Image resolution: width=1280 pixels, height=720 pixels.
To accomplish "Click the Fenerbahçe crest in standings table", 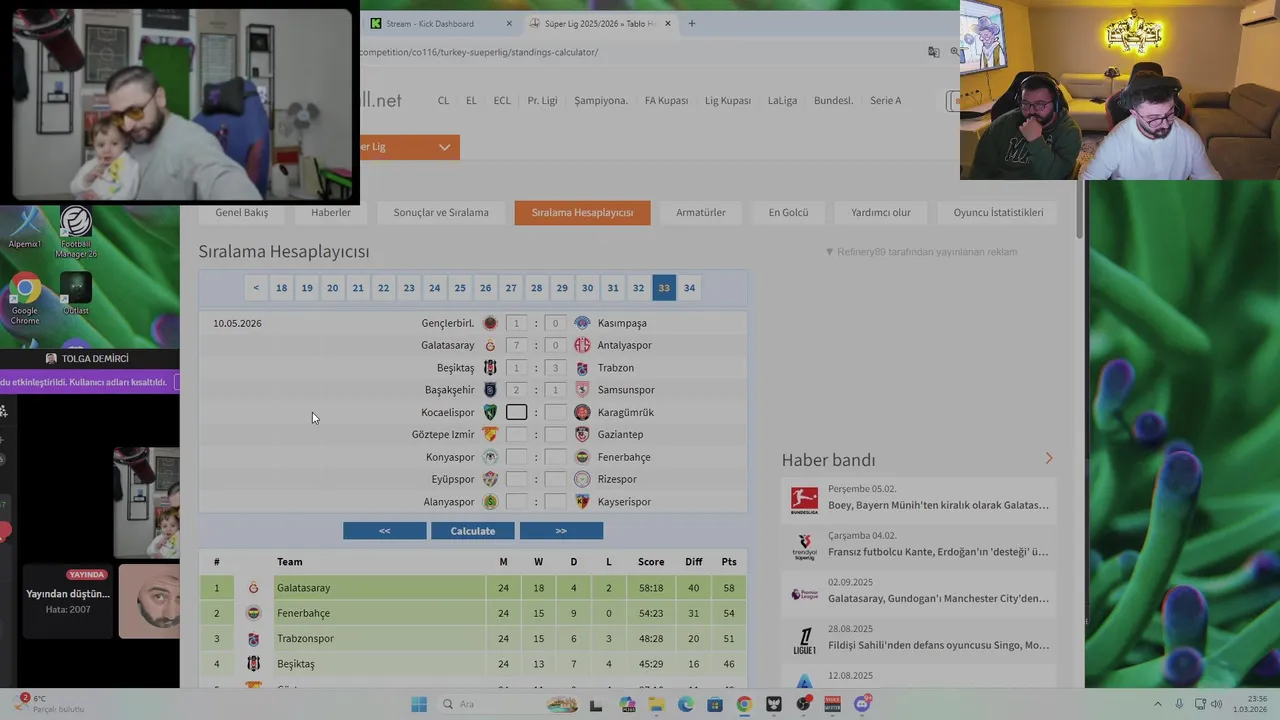I will [x=253, y=613].
